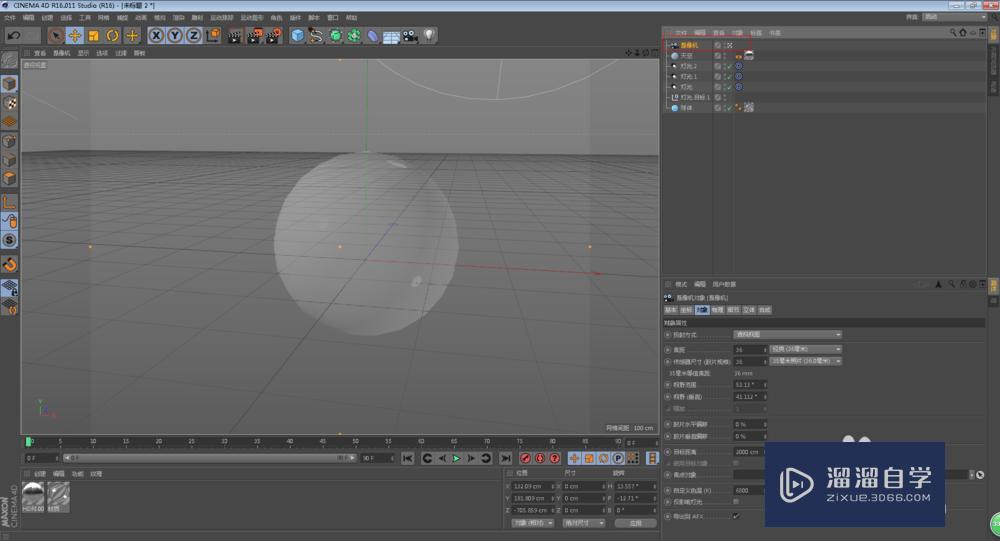Click the 应用 Apply button in coordinates
The image size is (1000, 541).
636,523
